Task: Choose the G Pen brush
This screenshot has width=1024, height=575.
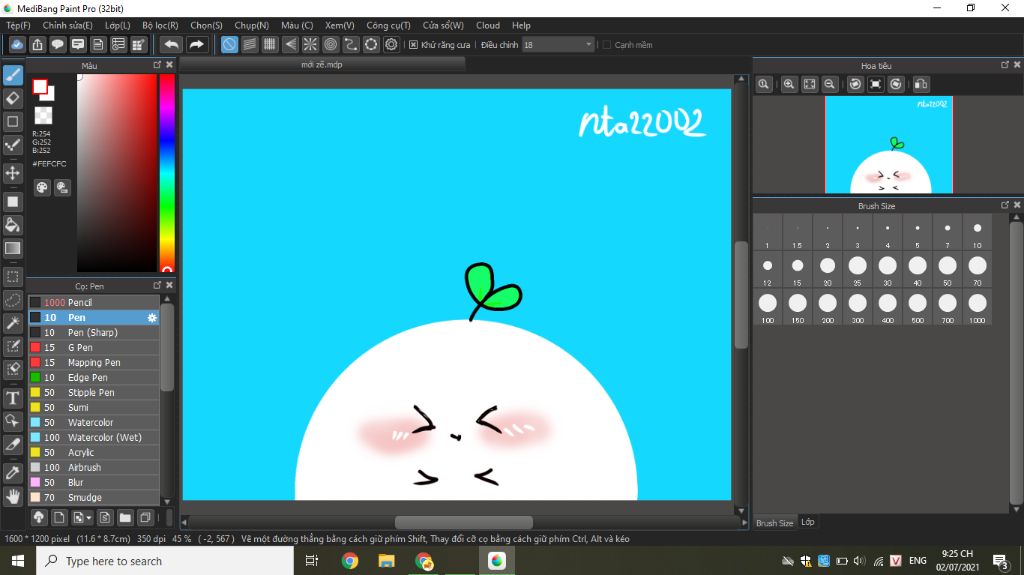Action: [x=93, y=348]
